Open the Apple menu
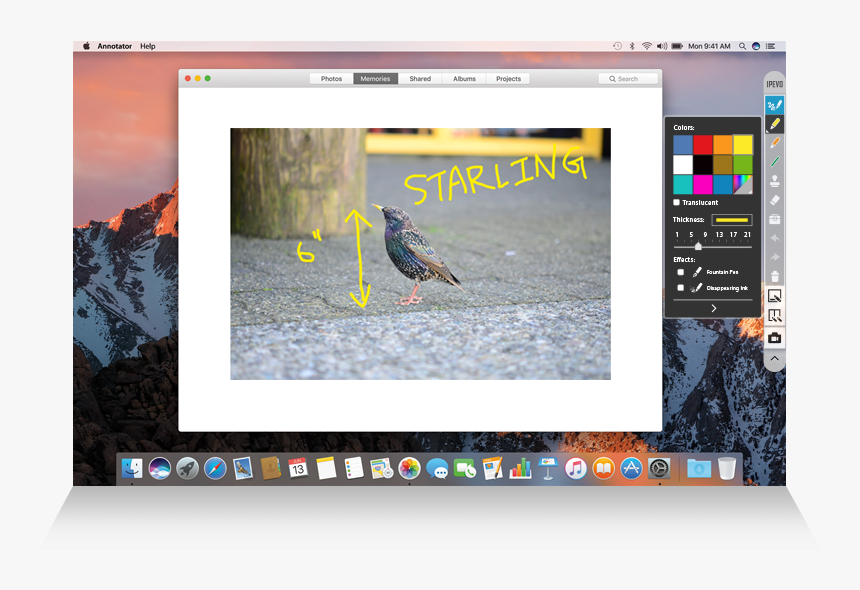Image resolution: width=860 pixels, height=590 pixels. point(86,47)
